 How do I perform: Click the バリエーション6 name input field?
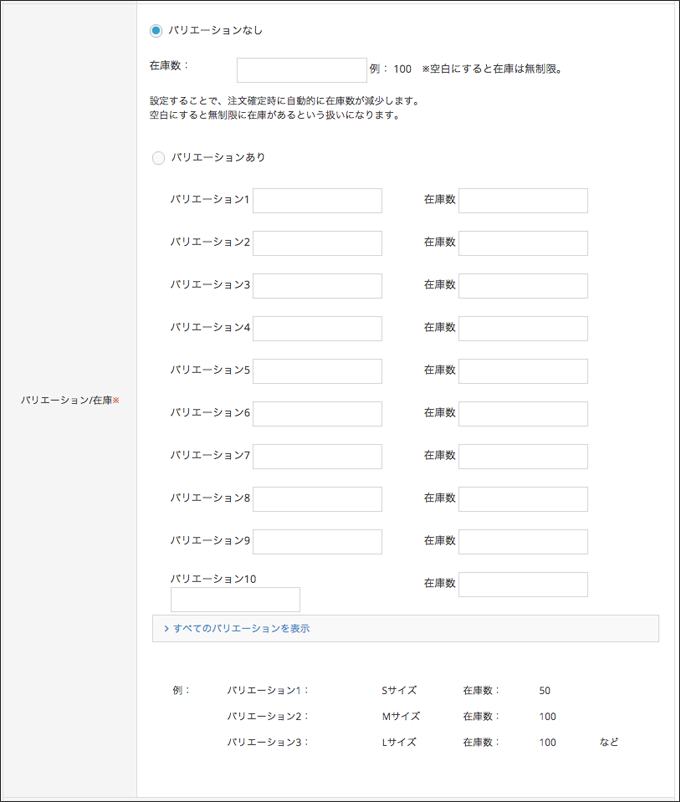pos(317,414)
